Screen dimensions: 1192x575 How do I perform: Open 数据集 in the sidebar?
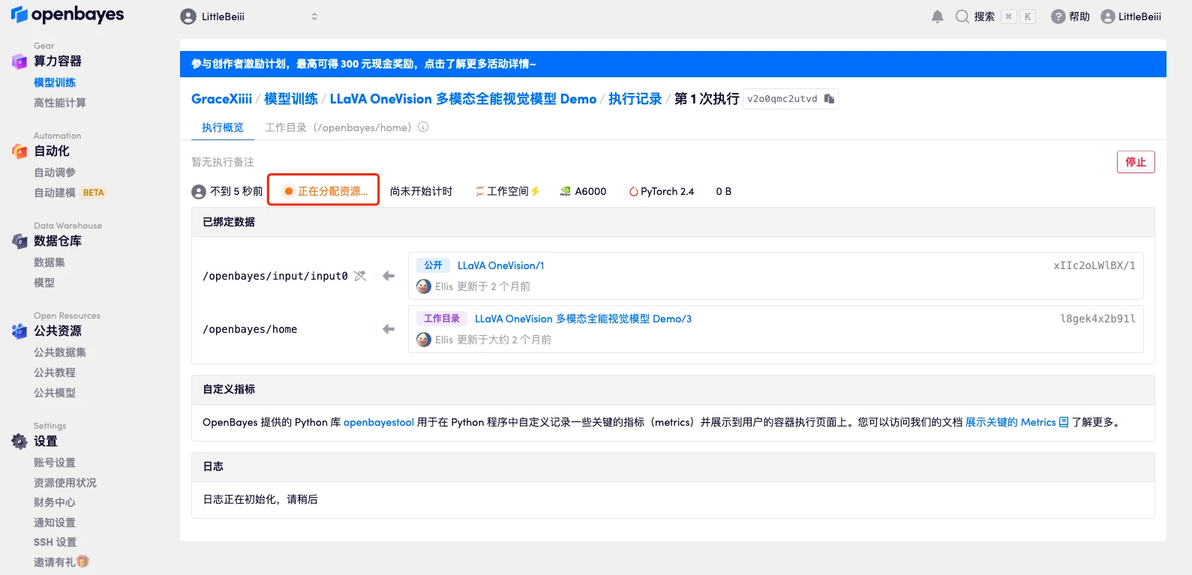[49, 262]
